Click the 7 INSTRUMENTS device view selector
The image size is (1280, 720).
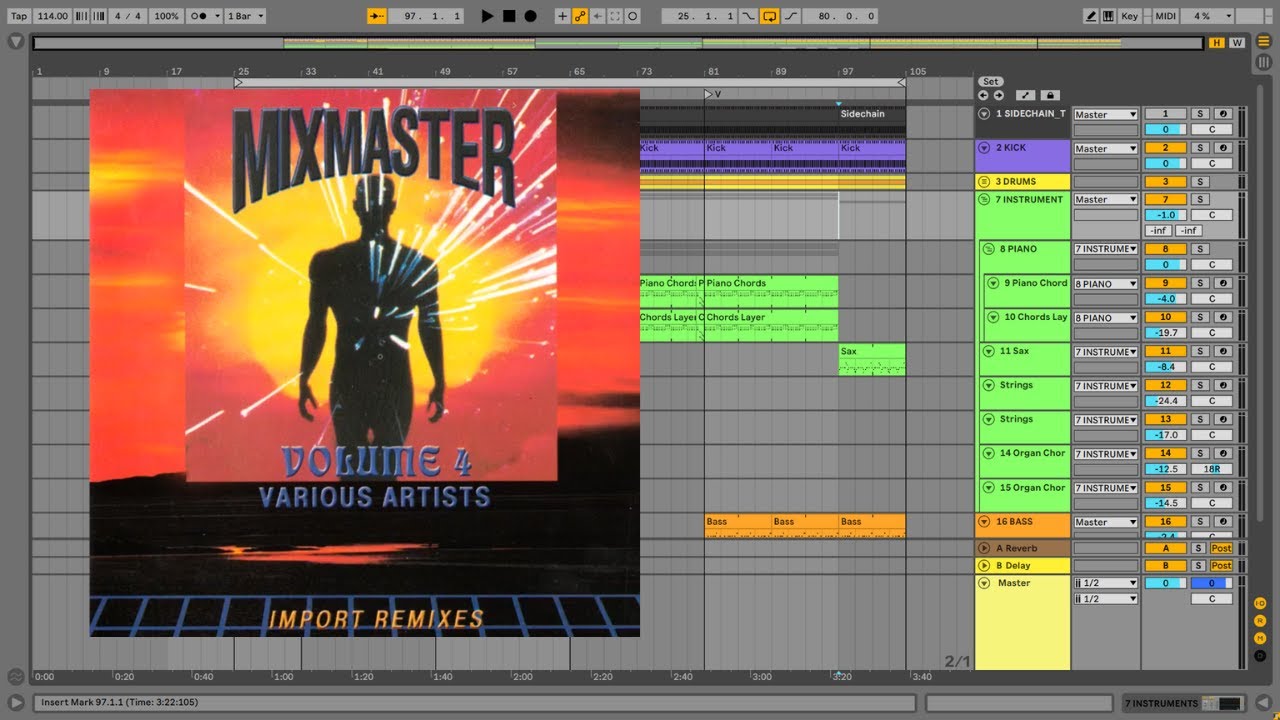pyautogui.click(x=1185, y=703)
